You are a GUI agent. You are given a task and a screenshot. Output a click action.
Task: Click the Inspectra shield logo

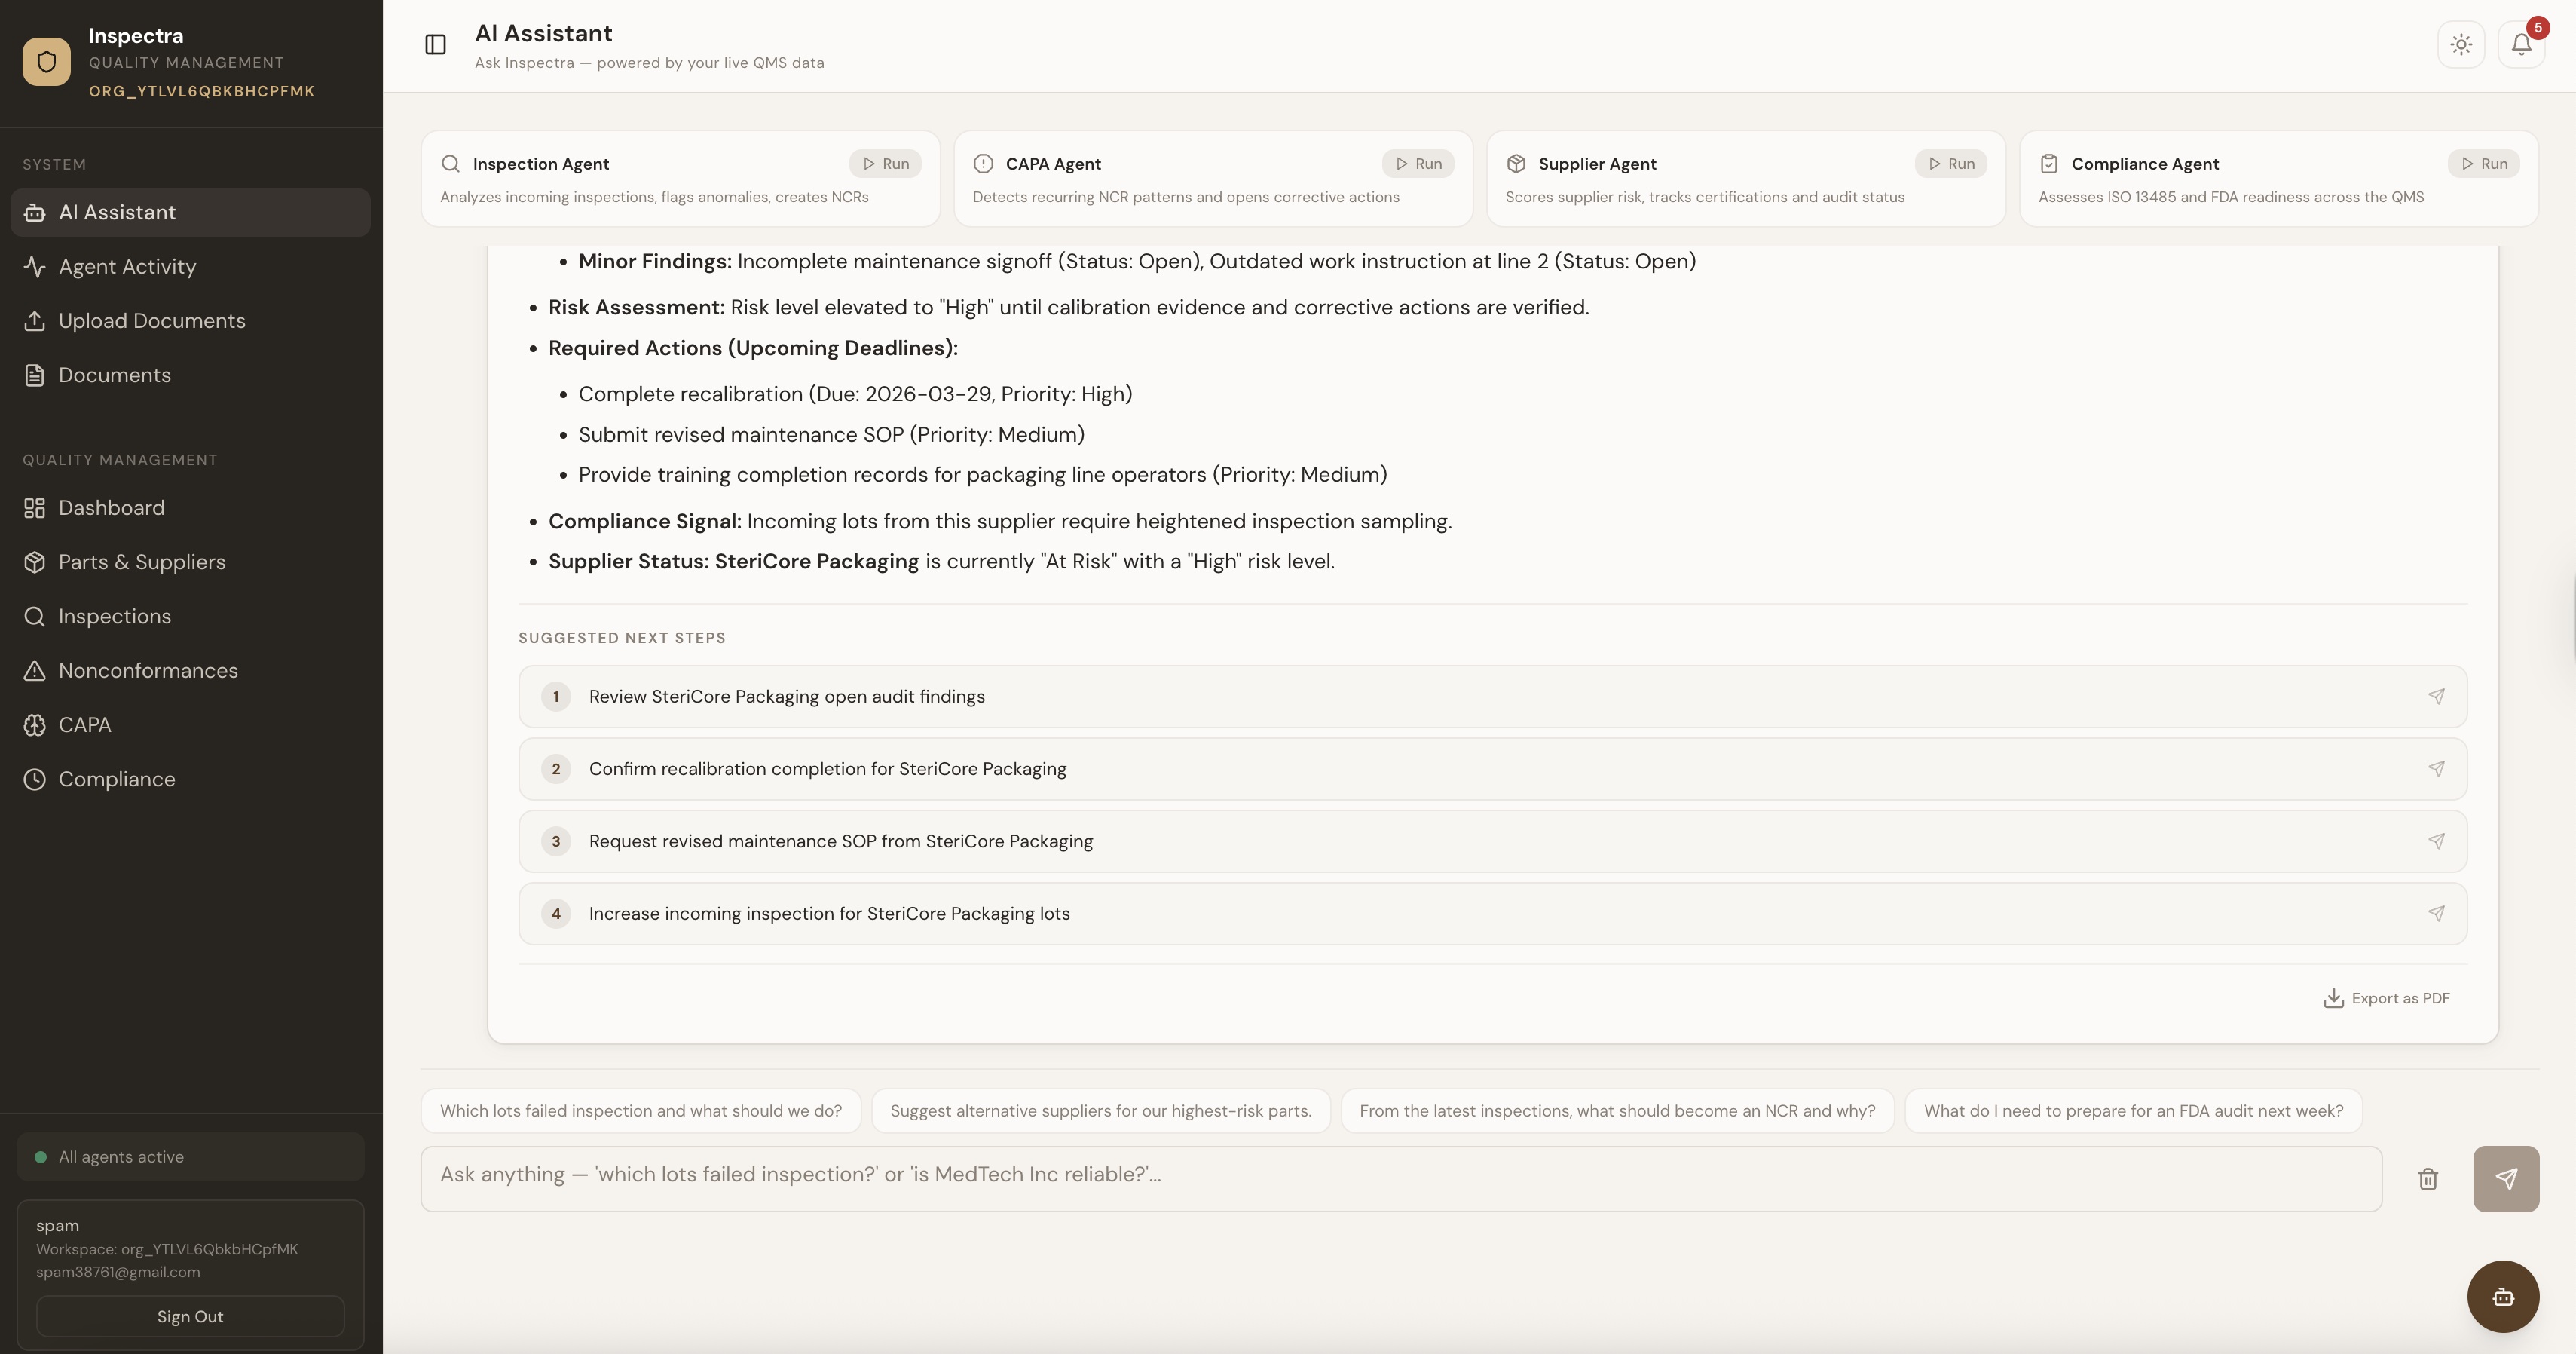(x=46, y=62)
